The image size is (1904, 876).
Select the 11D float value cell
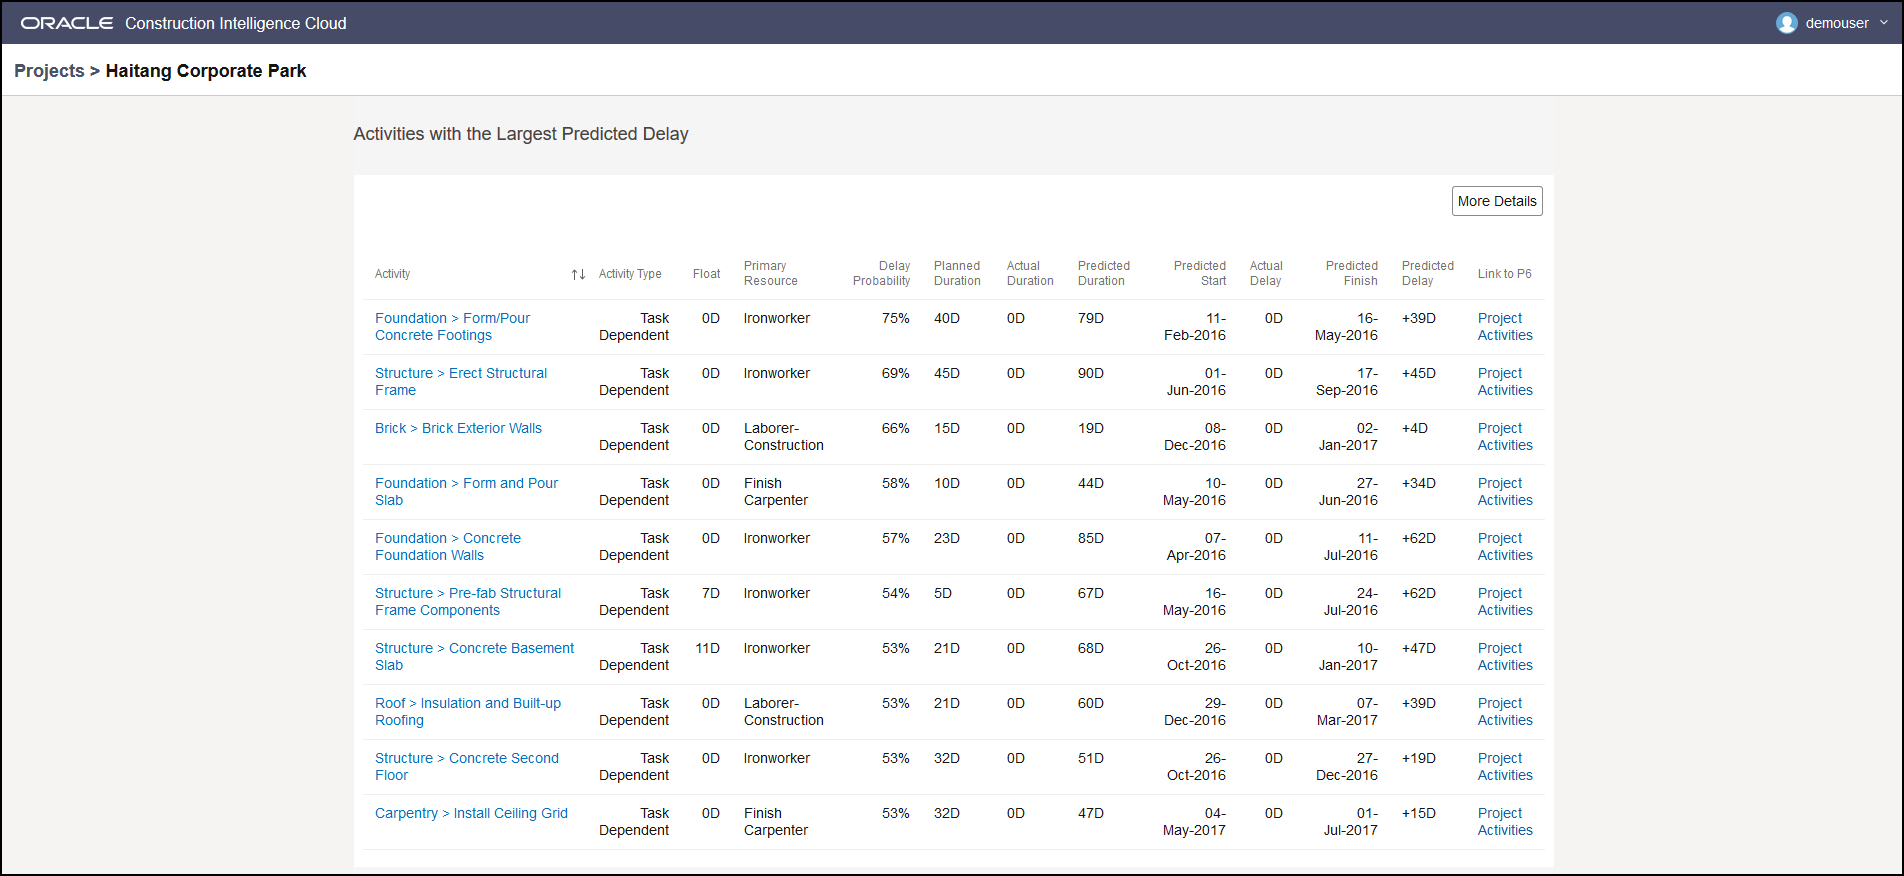click(708, 648)
